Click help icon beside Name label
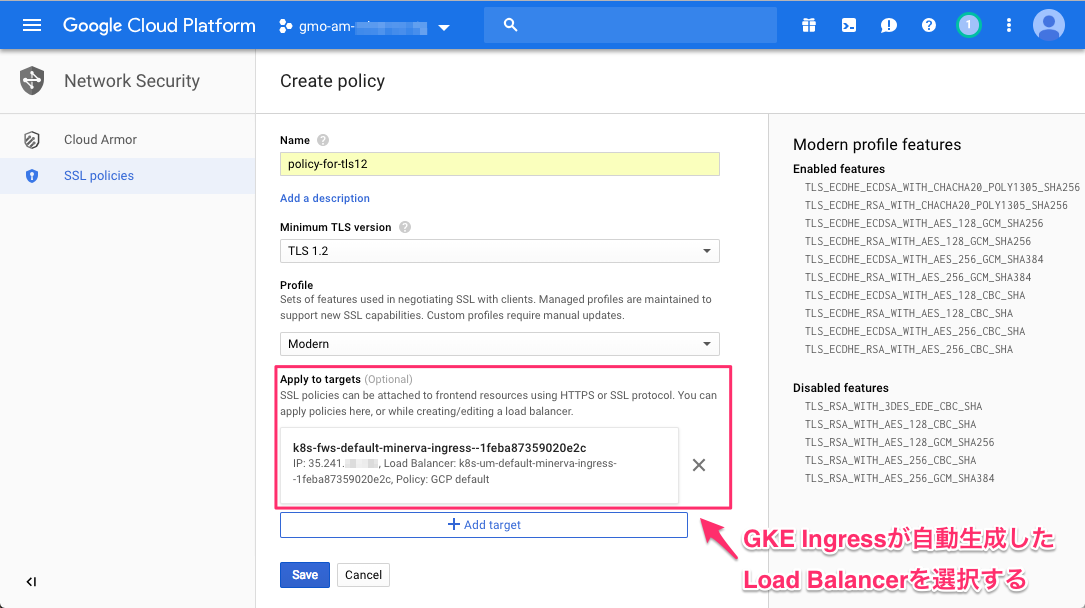The width and height of the screenshot is (1085, 608). (x=323, y=141)
